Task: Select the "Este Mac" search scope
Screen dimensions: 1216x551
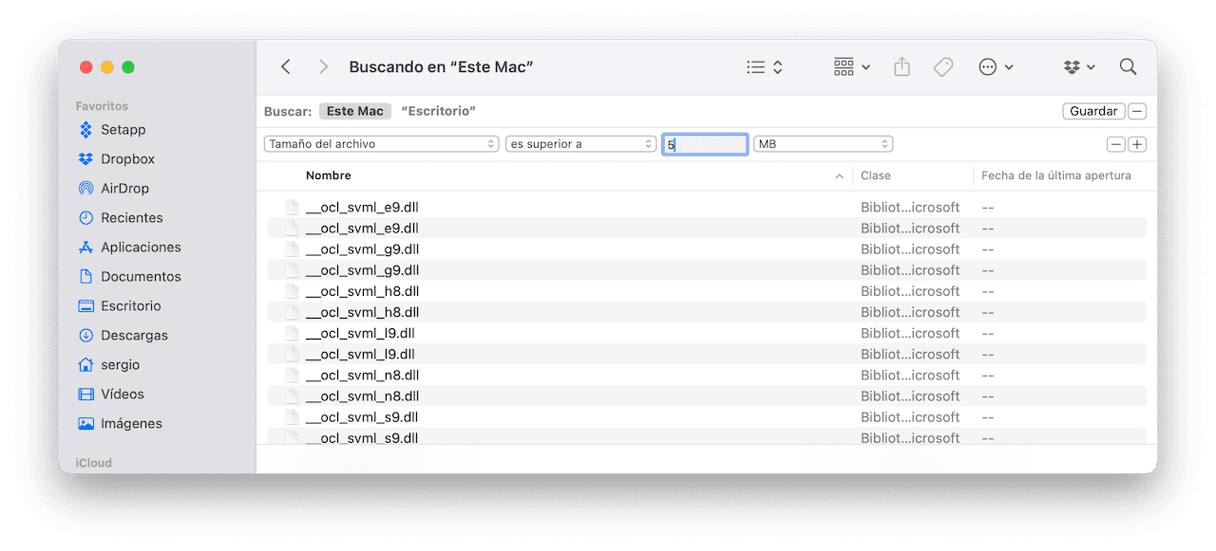Action: point(355,111)
